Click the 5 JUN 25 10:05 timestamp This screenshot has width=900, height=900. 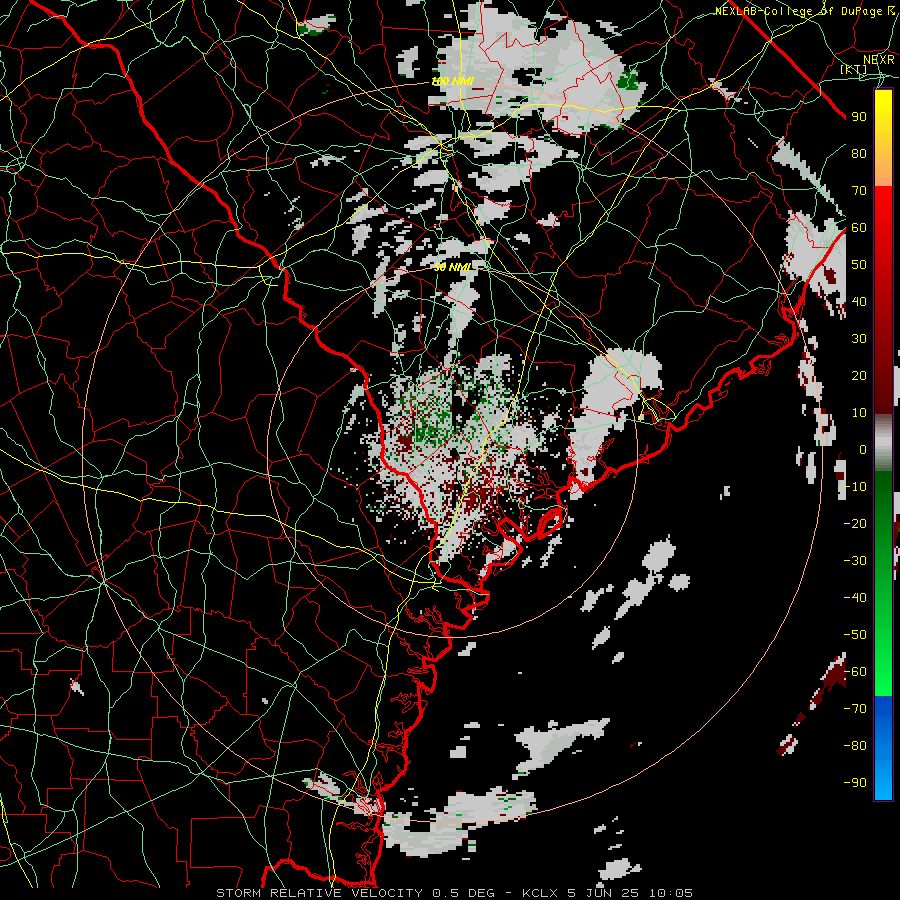(630, 893)
